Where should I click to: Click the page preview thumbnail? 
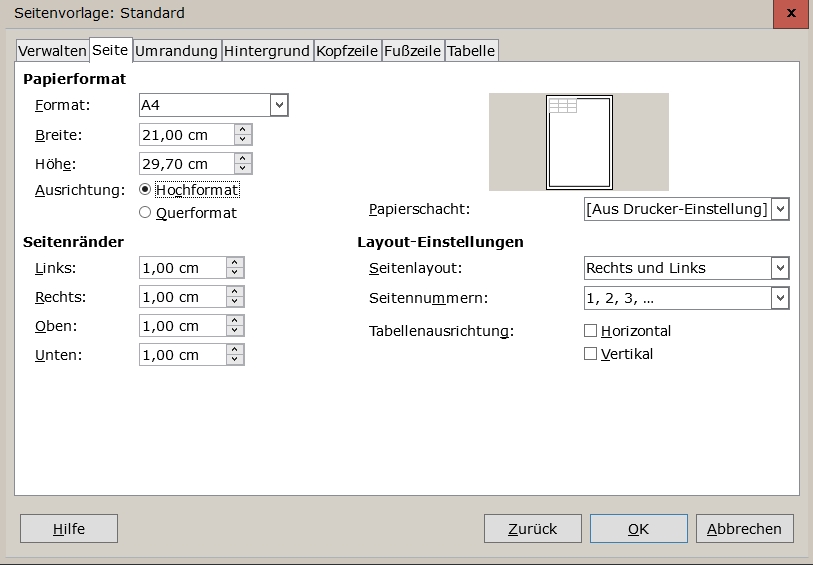579,142
